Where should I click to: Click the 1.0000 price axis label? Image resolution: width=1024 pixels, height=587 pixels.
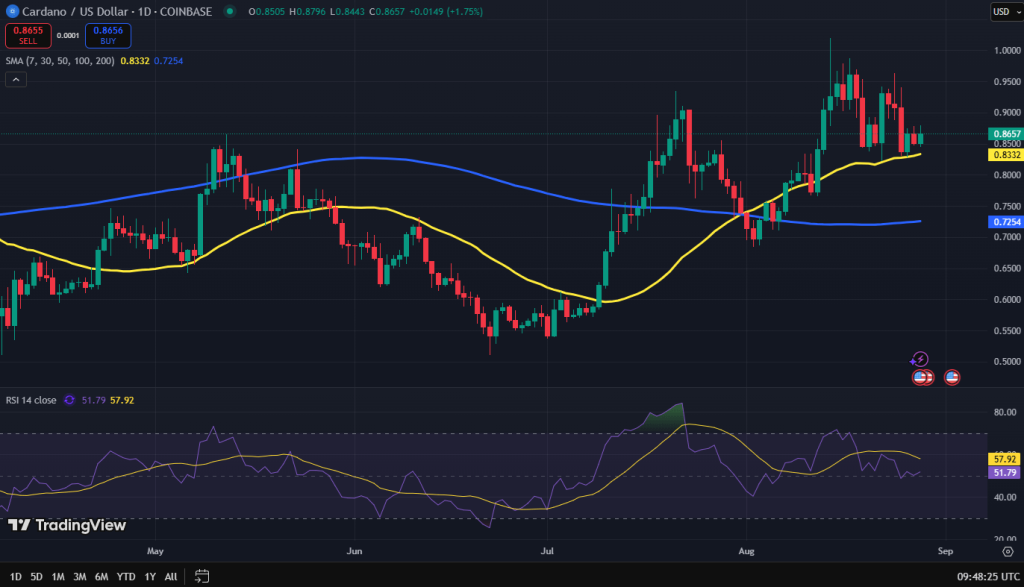click(1007, 50)
